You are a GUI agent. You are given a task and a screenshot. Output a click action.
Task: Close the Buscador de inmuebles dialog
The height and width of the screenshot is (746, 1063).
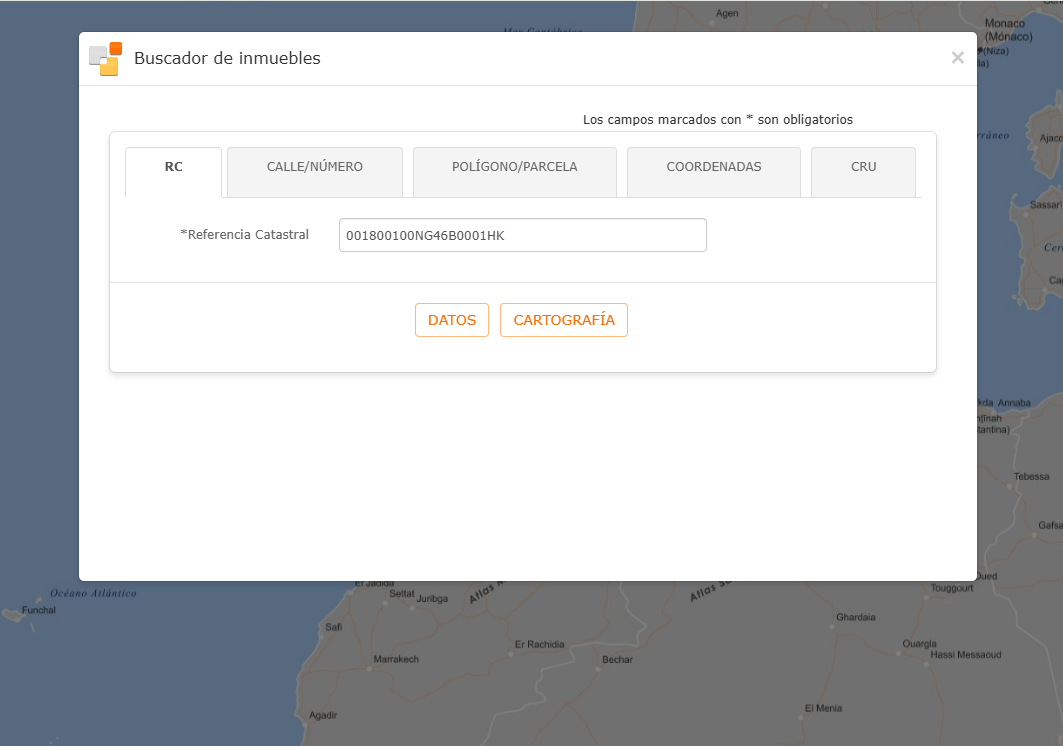click(x=957, y=58)
